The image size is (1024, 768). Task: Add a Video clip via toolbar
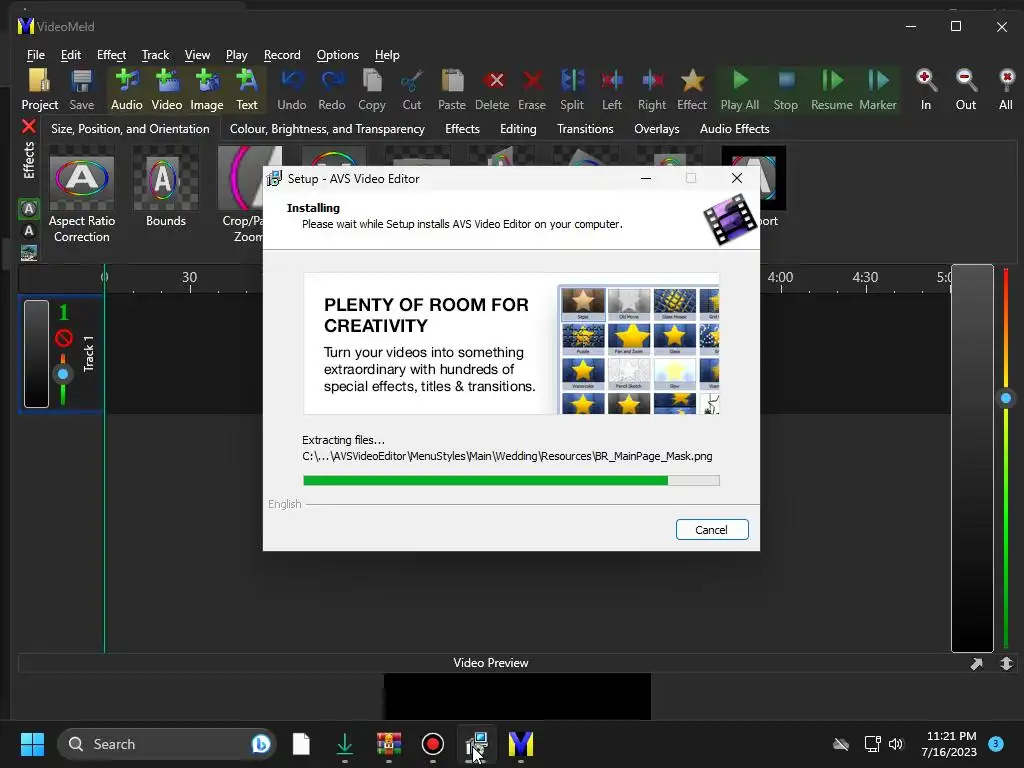coord(167,89)
